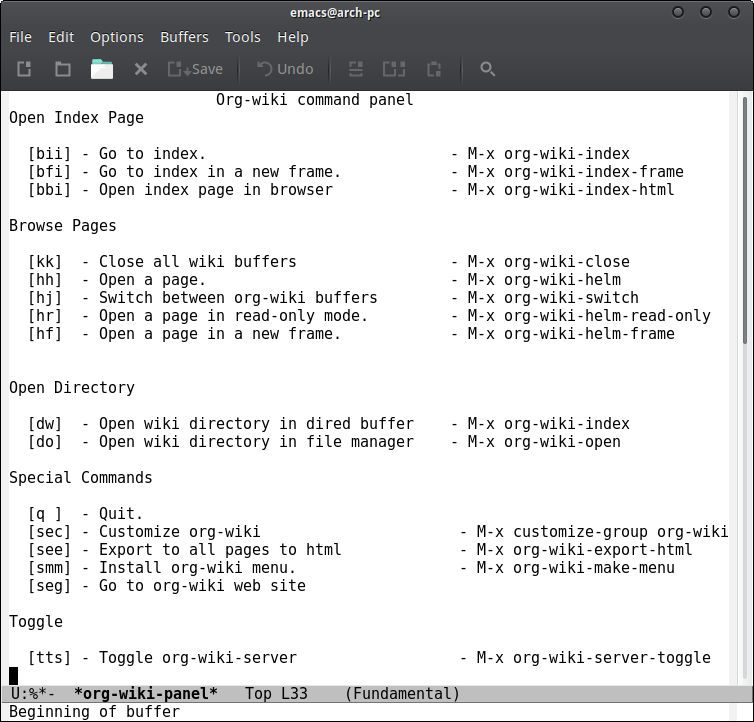Click the text 'M-x org-wiki-export-html'
This screenshot has width=754, height=722.
584,550
